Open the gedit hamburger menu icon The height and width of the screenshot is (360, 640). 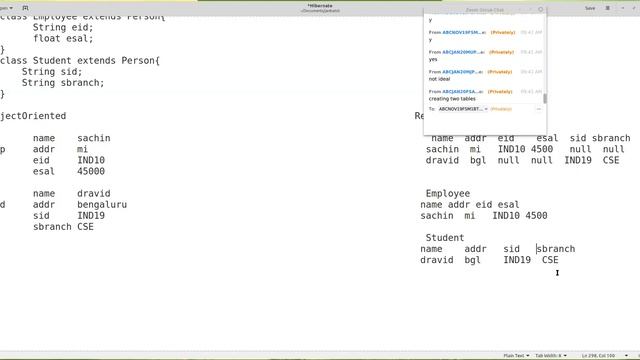607,8
